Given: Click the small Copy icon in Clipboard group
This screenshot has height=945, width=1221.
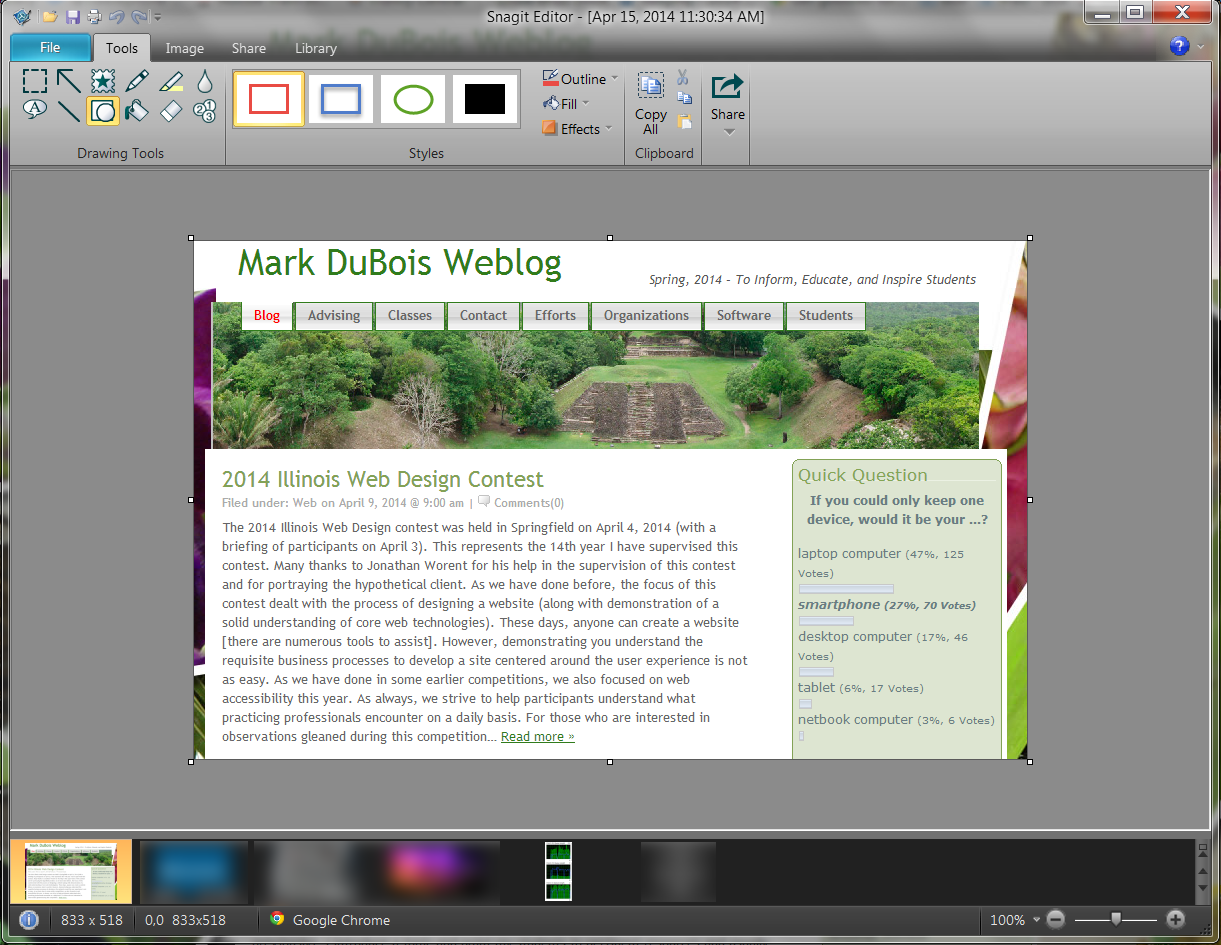Looking at the screenshot, I should pos(685,98).
